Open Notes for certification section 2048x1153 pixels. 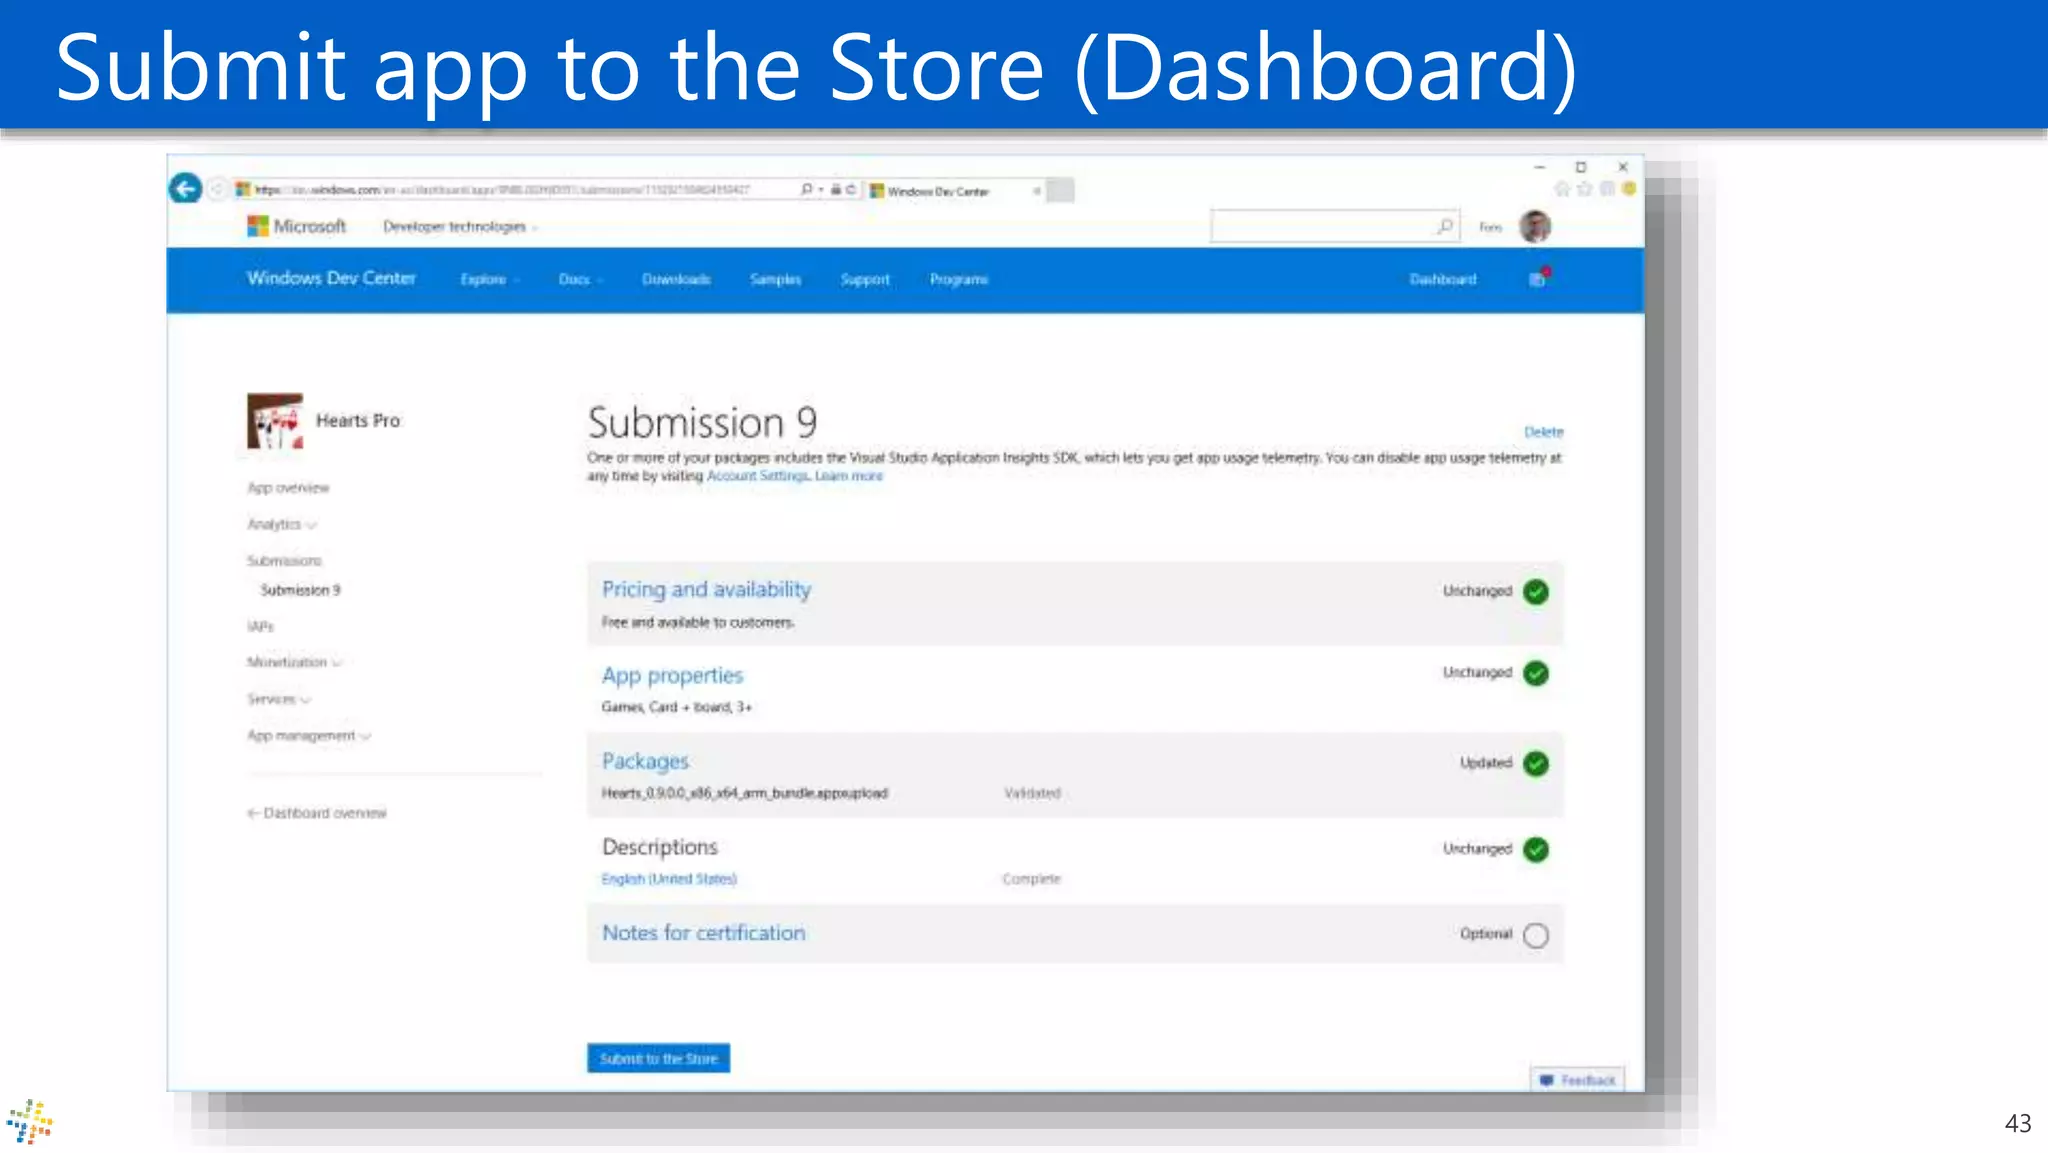coord(703,932)
